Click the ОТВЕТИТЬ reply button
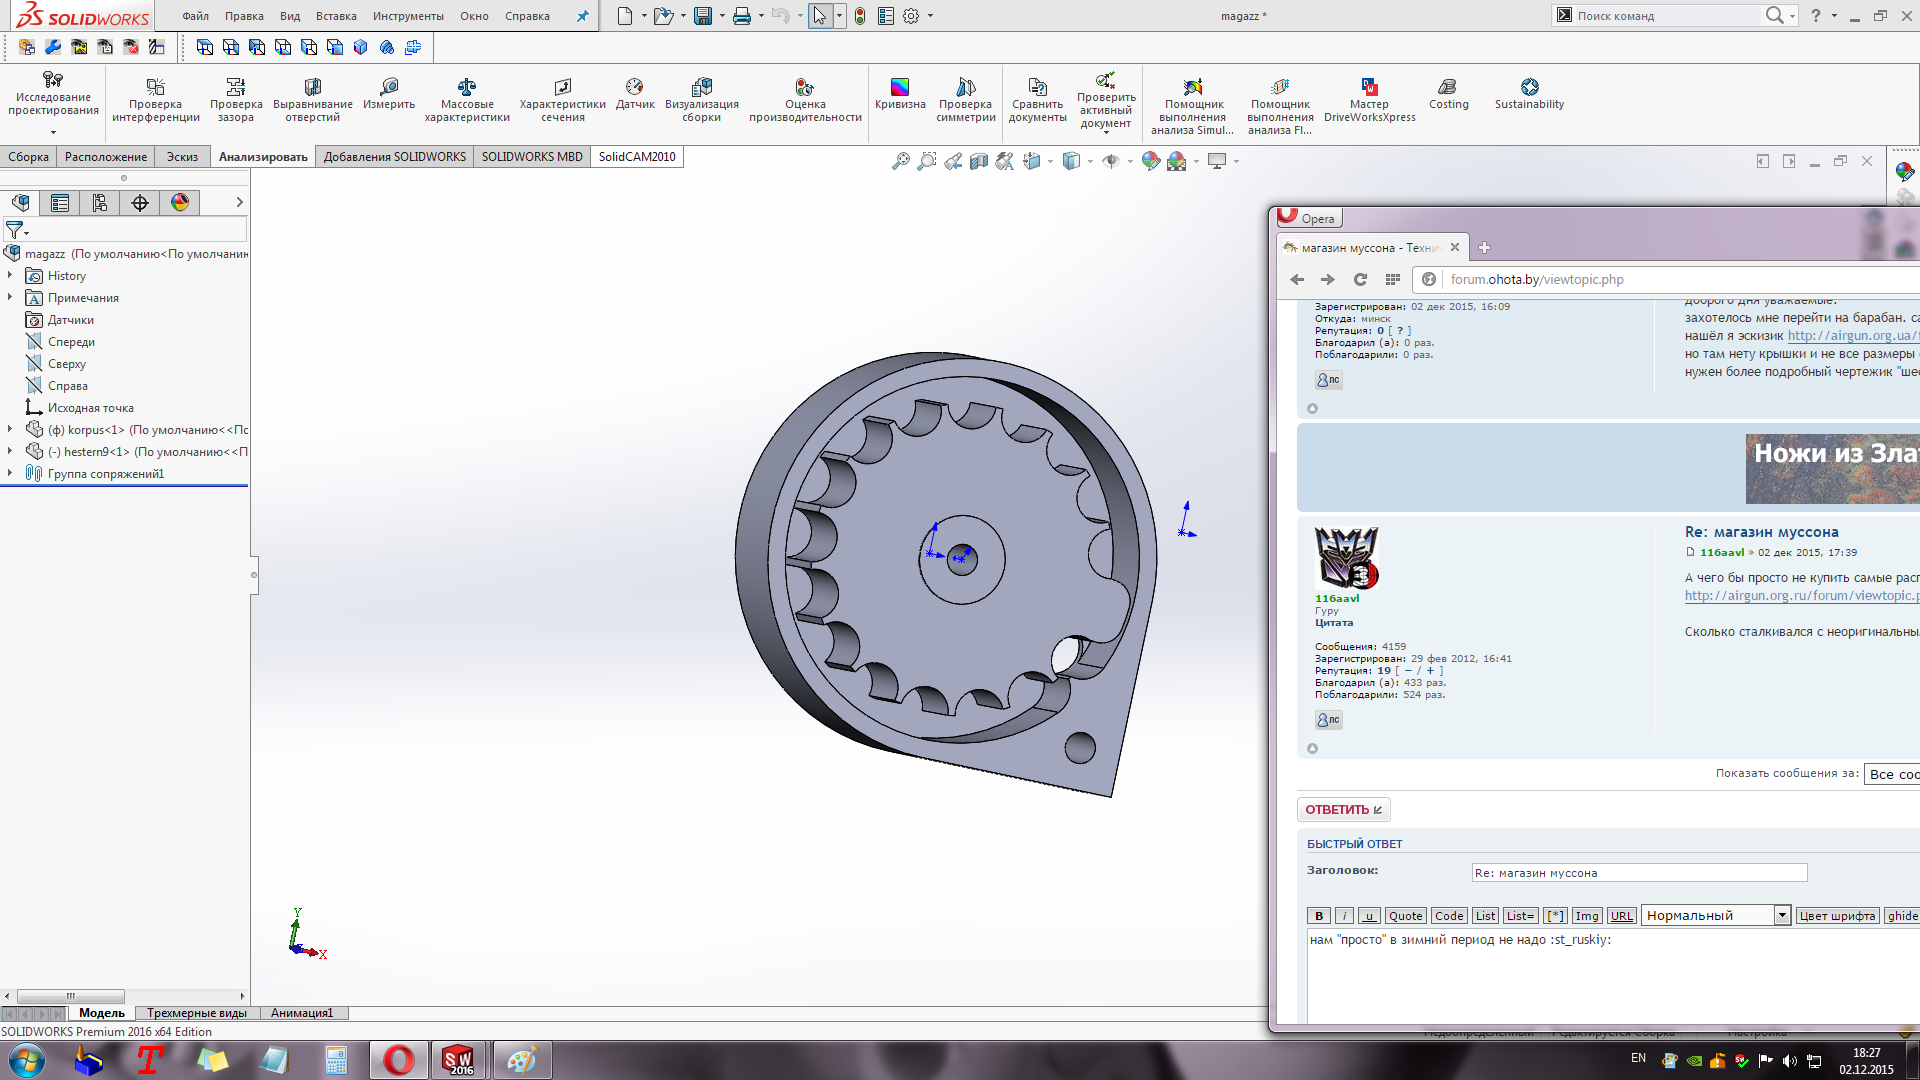This screenshot has height=1080, width=1920. tap(1343, 810)
